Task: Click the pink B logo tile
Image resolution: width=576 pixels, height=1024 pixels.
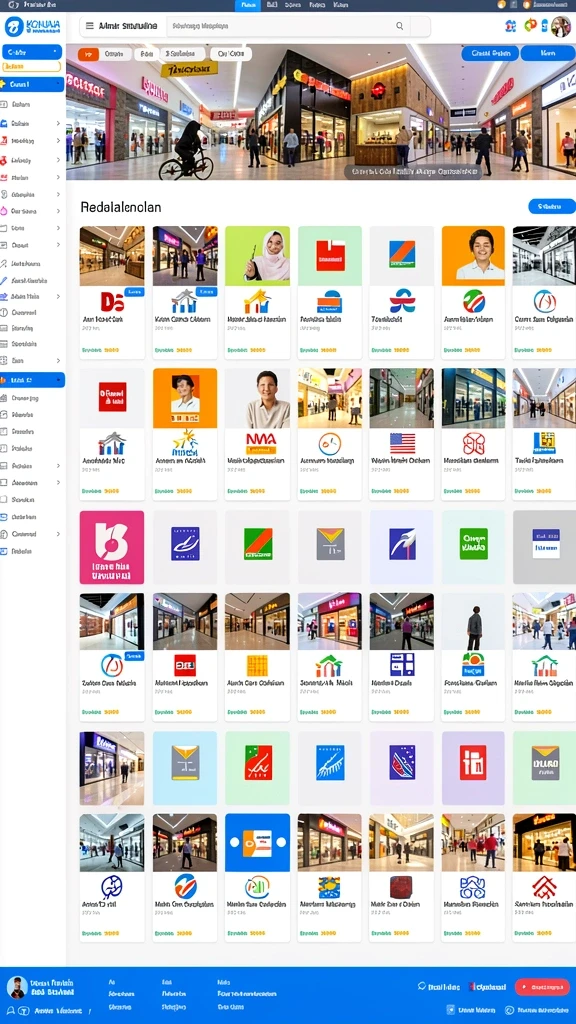Action: [112, 547]
